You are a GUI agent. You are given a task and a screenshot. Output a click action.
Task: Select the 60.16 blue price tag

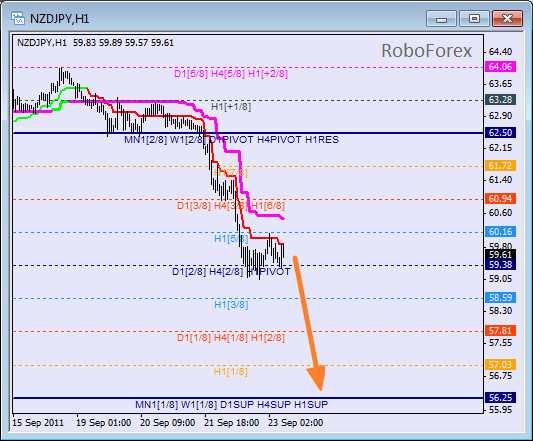(500, 232)
